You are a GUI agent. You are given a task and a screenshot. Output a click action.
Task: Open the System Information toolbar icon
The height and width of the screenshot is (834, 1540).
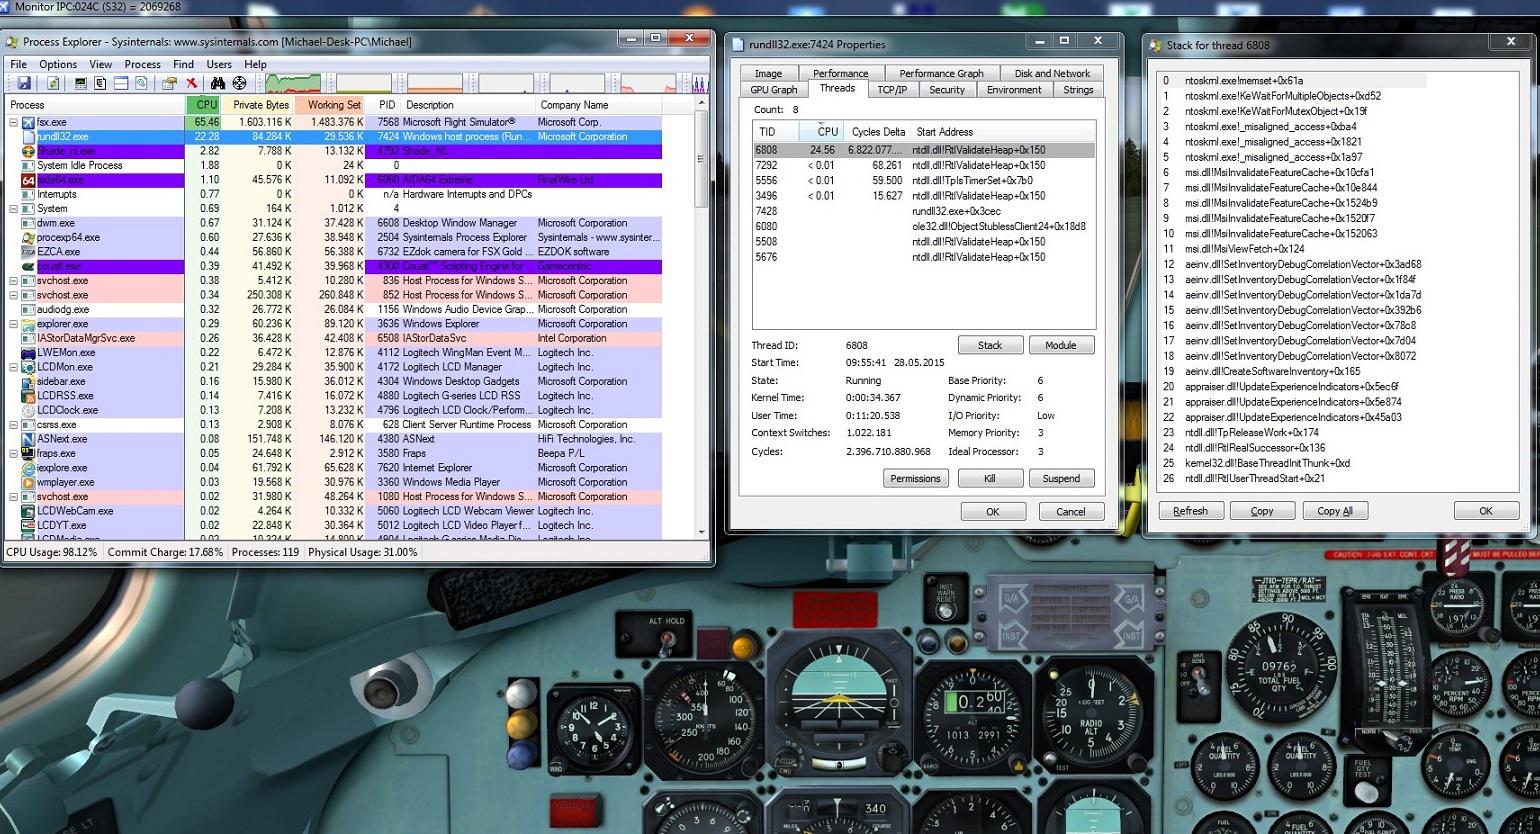(81, 83)
